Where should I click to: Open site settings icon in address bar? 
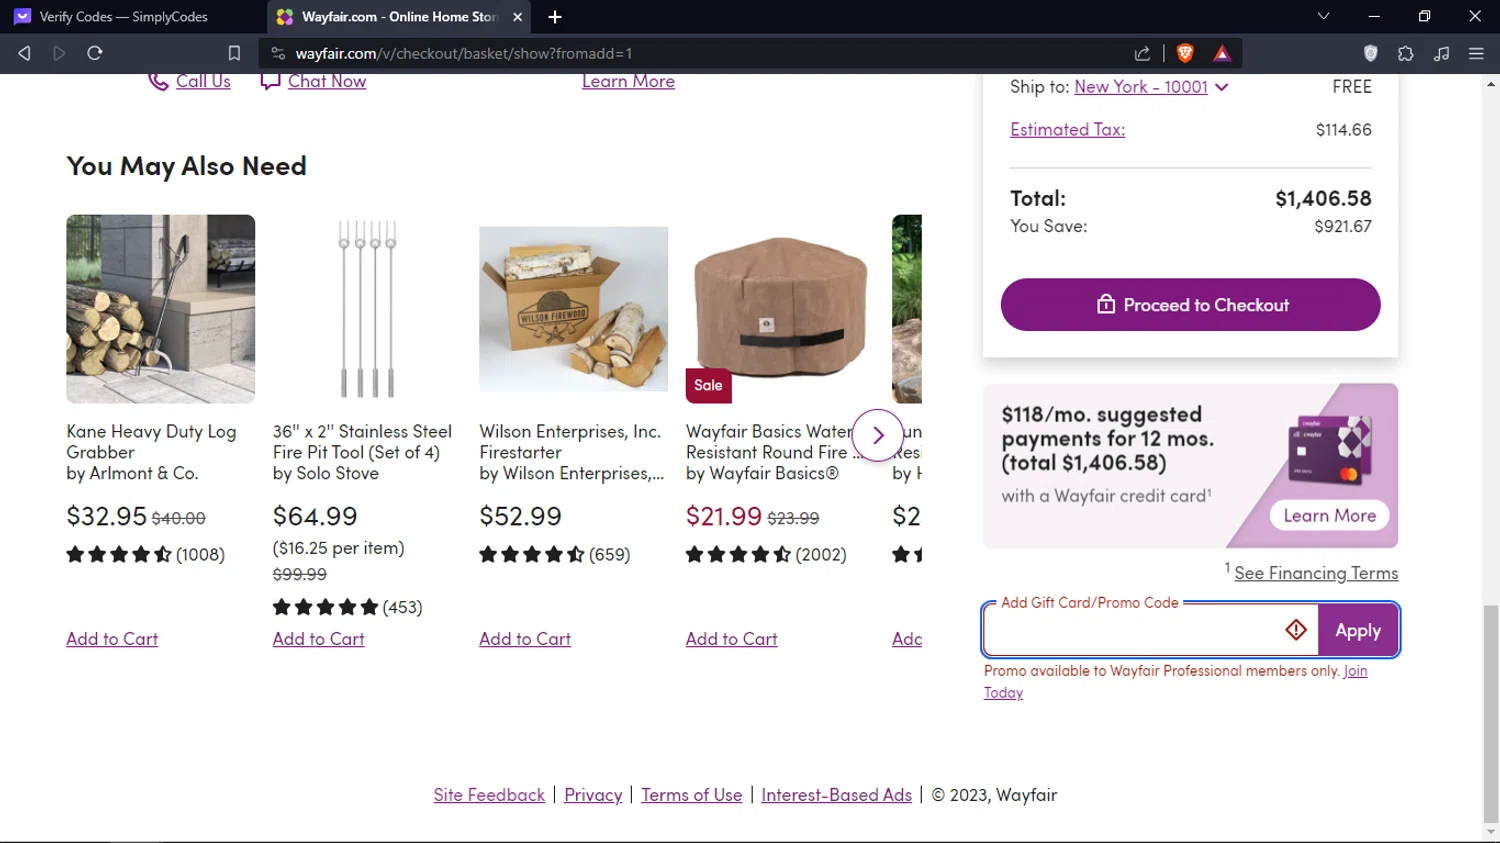pos(278,54)
